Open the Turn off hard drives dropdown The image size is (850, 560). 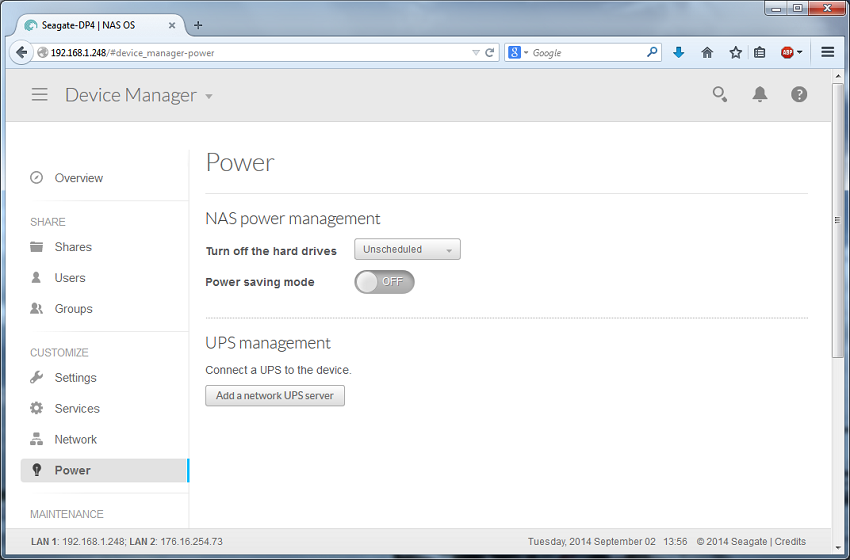point(407,249)
